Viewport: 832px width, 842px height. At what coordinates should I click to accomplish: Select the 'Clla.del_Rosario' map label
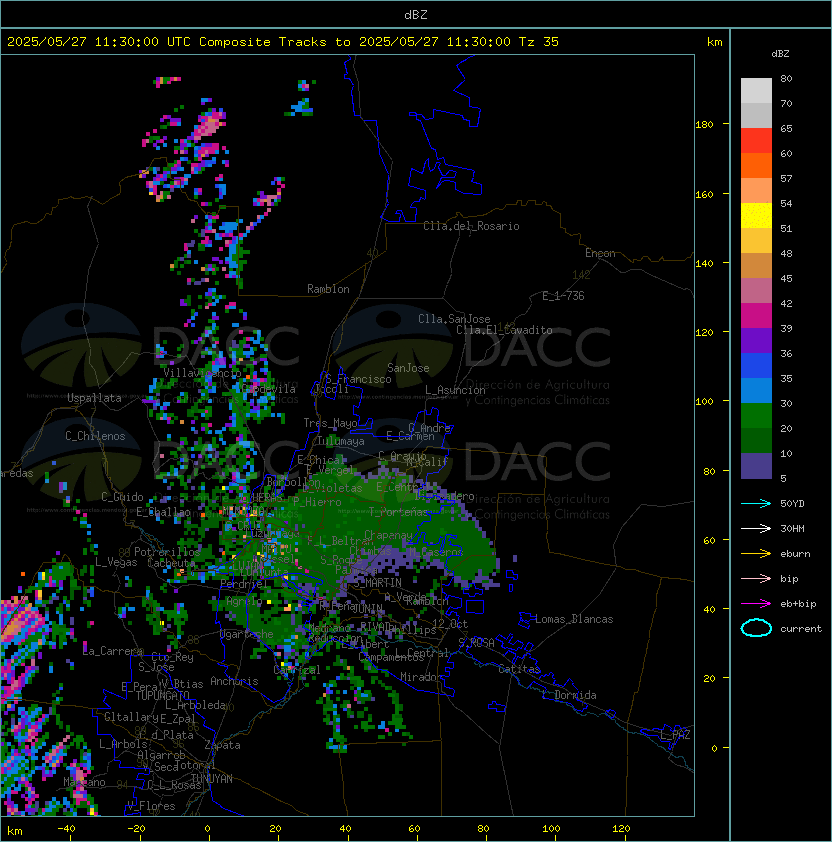click(x=471, y=226)
